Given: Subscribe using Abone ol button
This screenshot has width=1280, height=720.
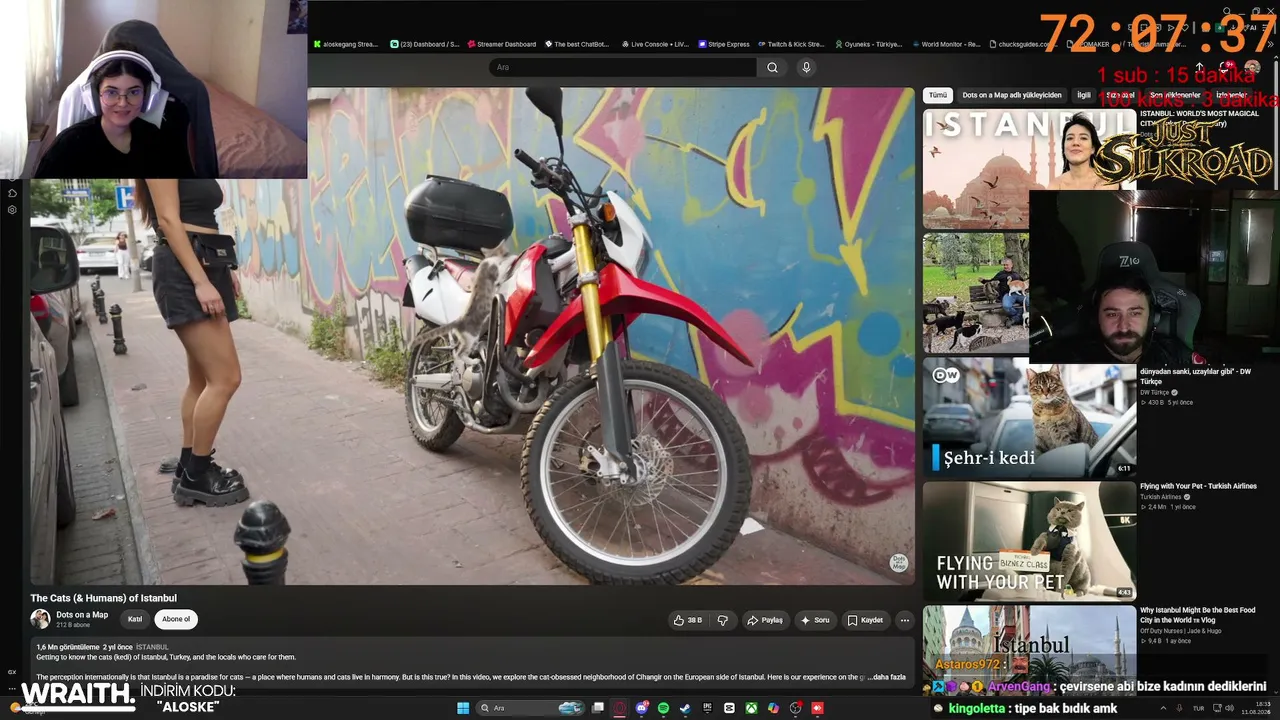Looking at the screenshot, I should point(176,619).
